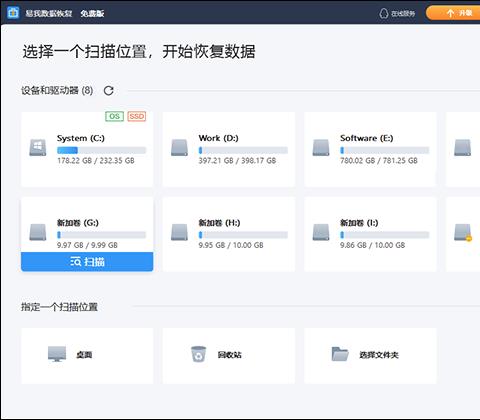Select the Software (E:) drive icon
The height and width of the screenshot is (420, 480).
(321, 148)
